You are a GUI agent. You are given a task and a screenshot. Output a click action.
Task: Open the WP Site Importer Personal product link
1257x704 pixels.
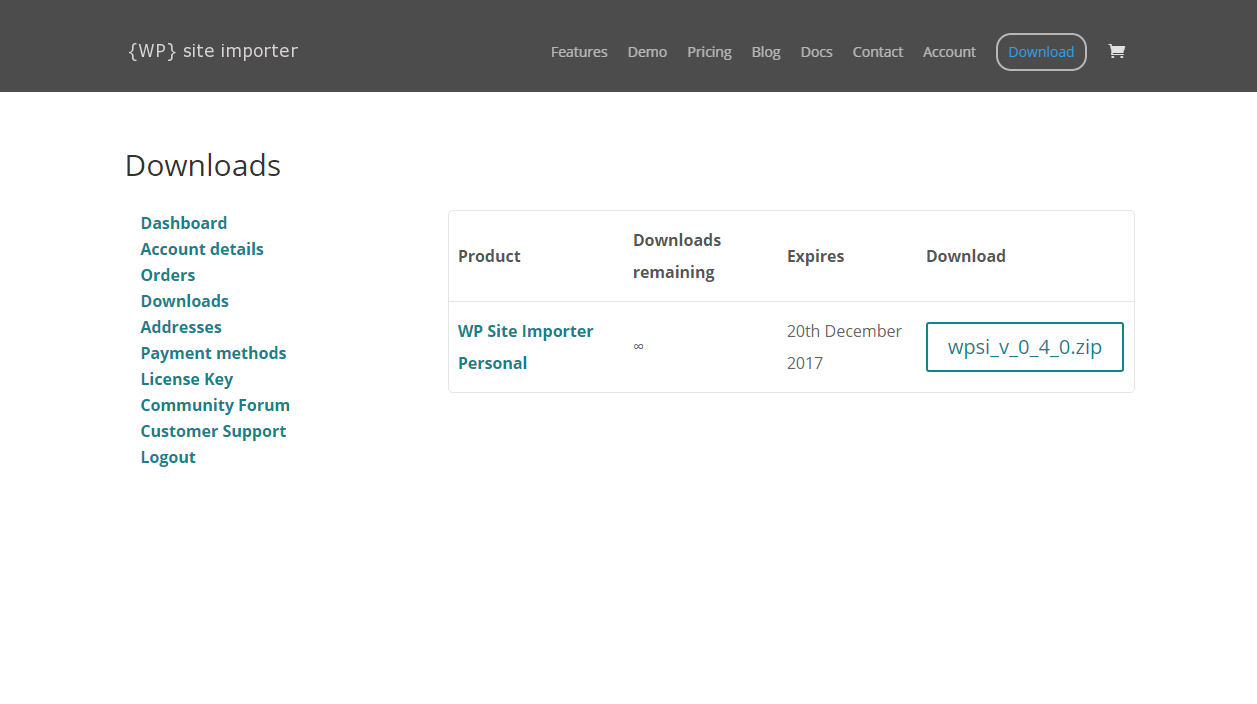[526, 347]
